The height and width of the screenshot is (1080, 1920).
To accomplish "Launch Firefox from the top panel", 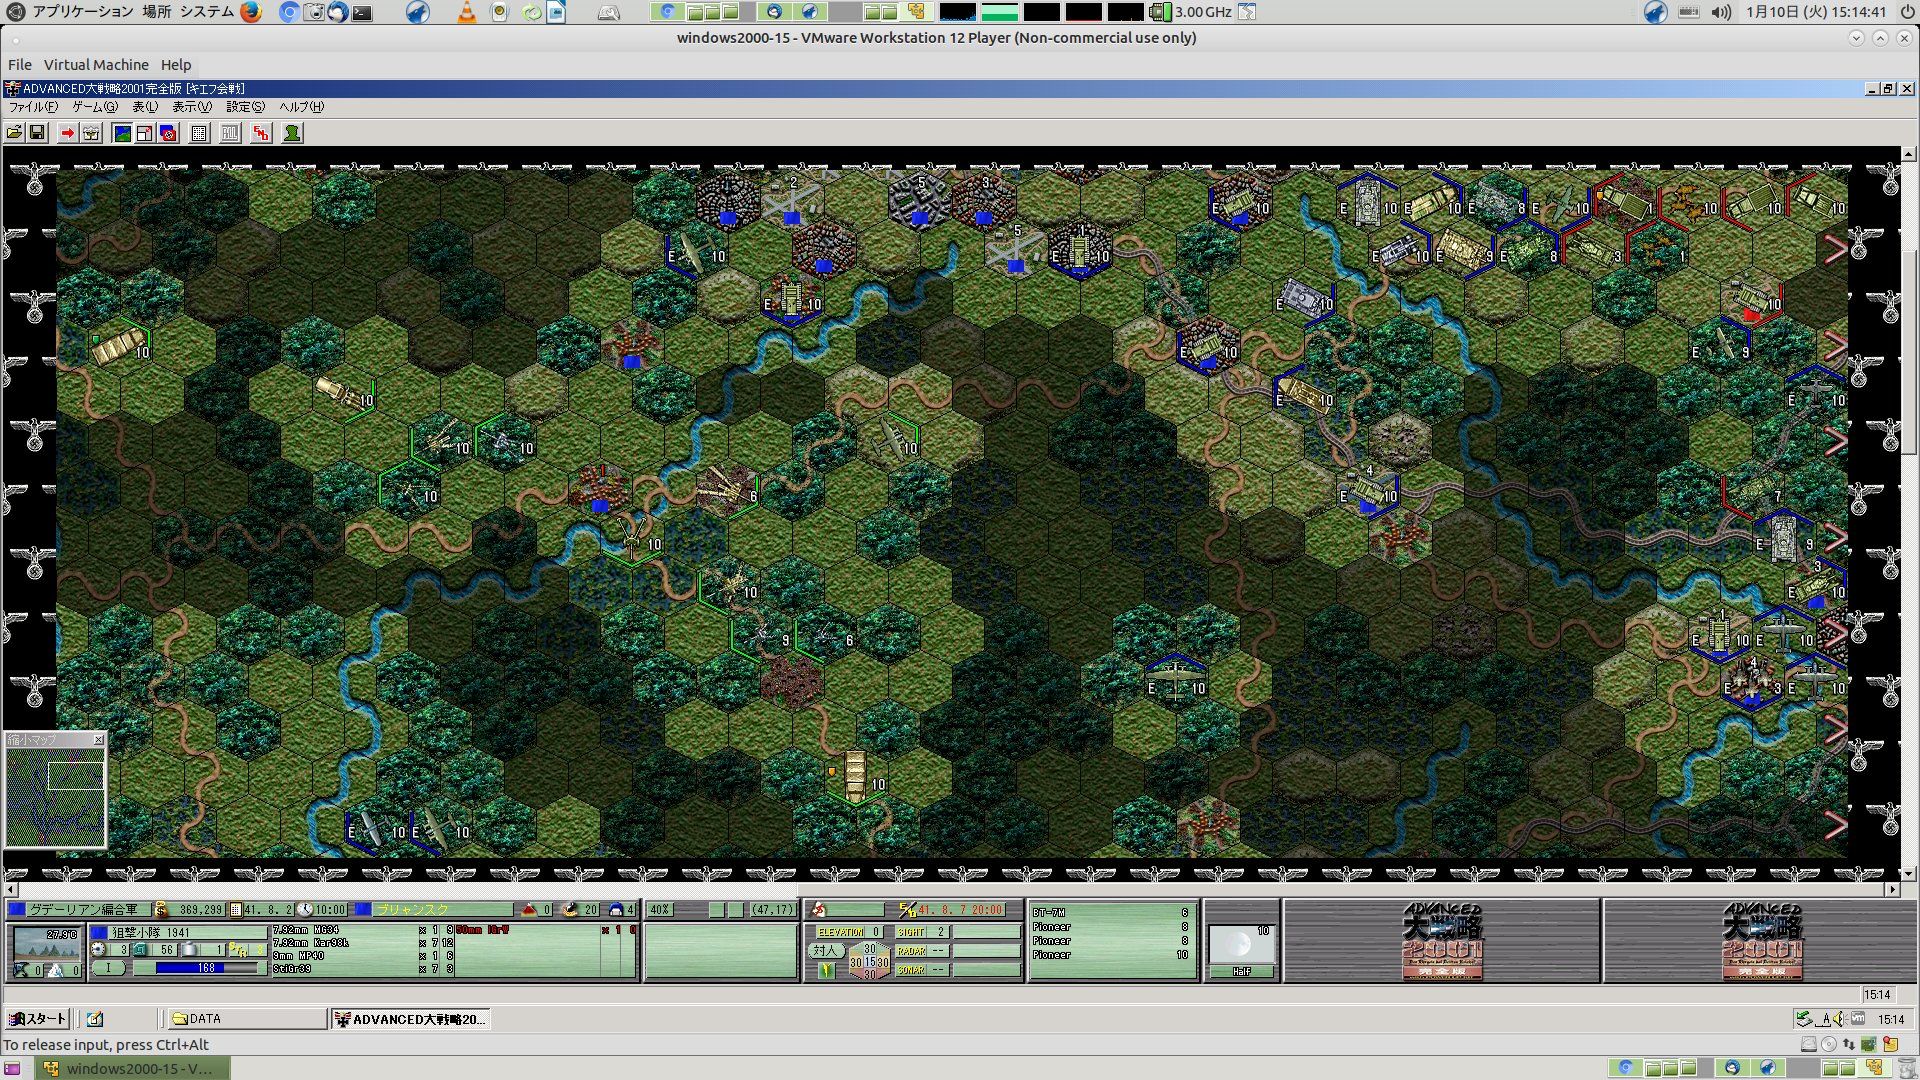I will pos(250,12).
